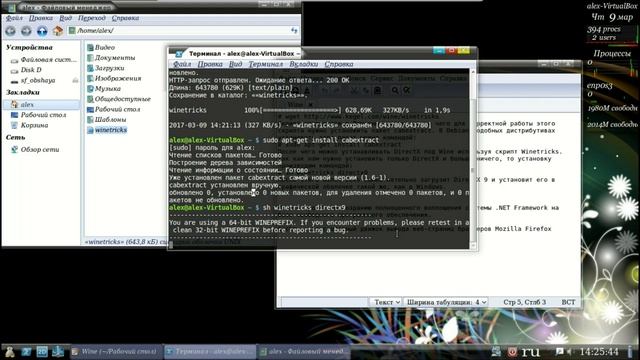Select the Музыка folder
Image resolution: width=640 pixels, height=360 pixels.
pyautogui.click(x=104, y=89)
